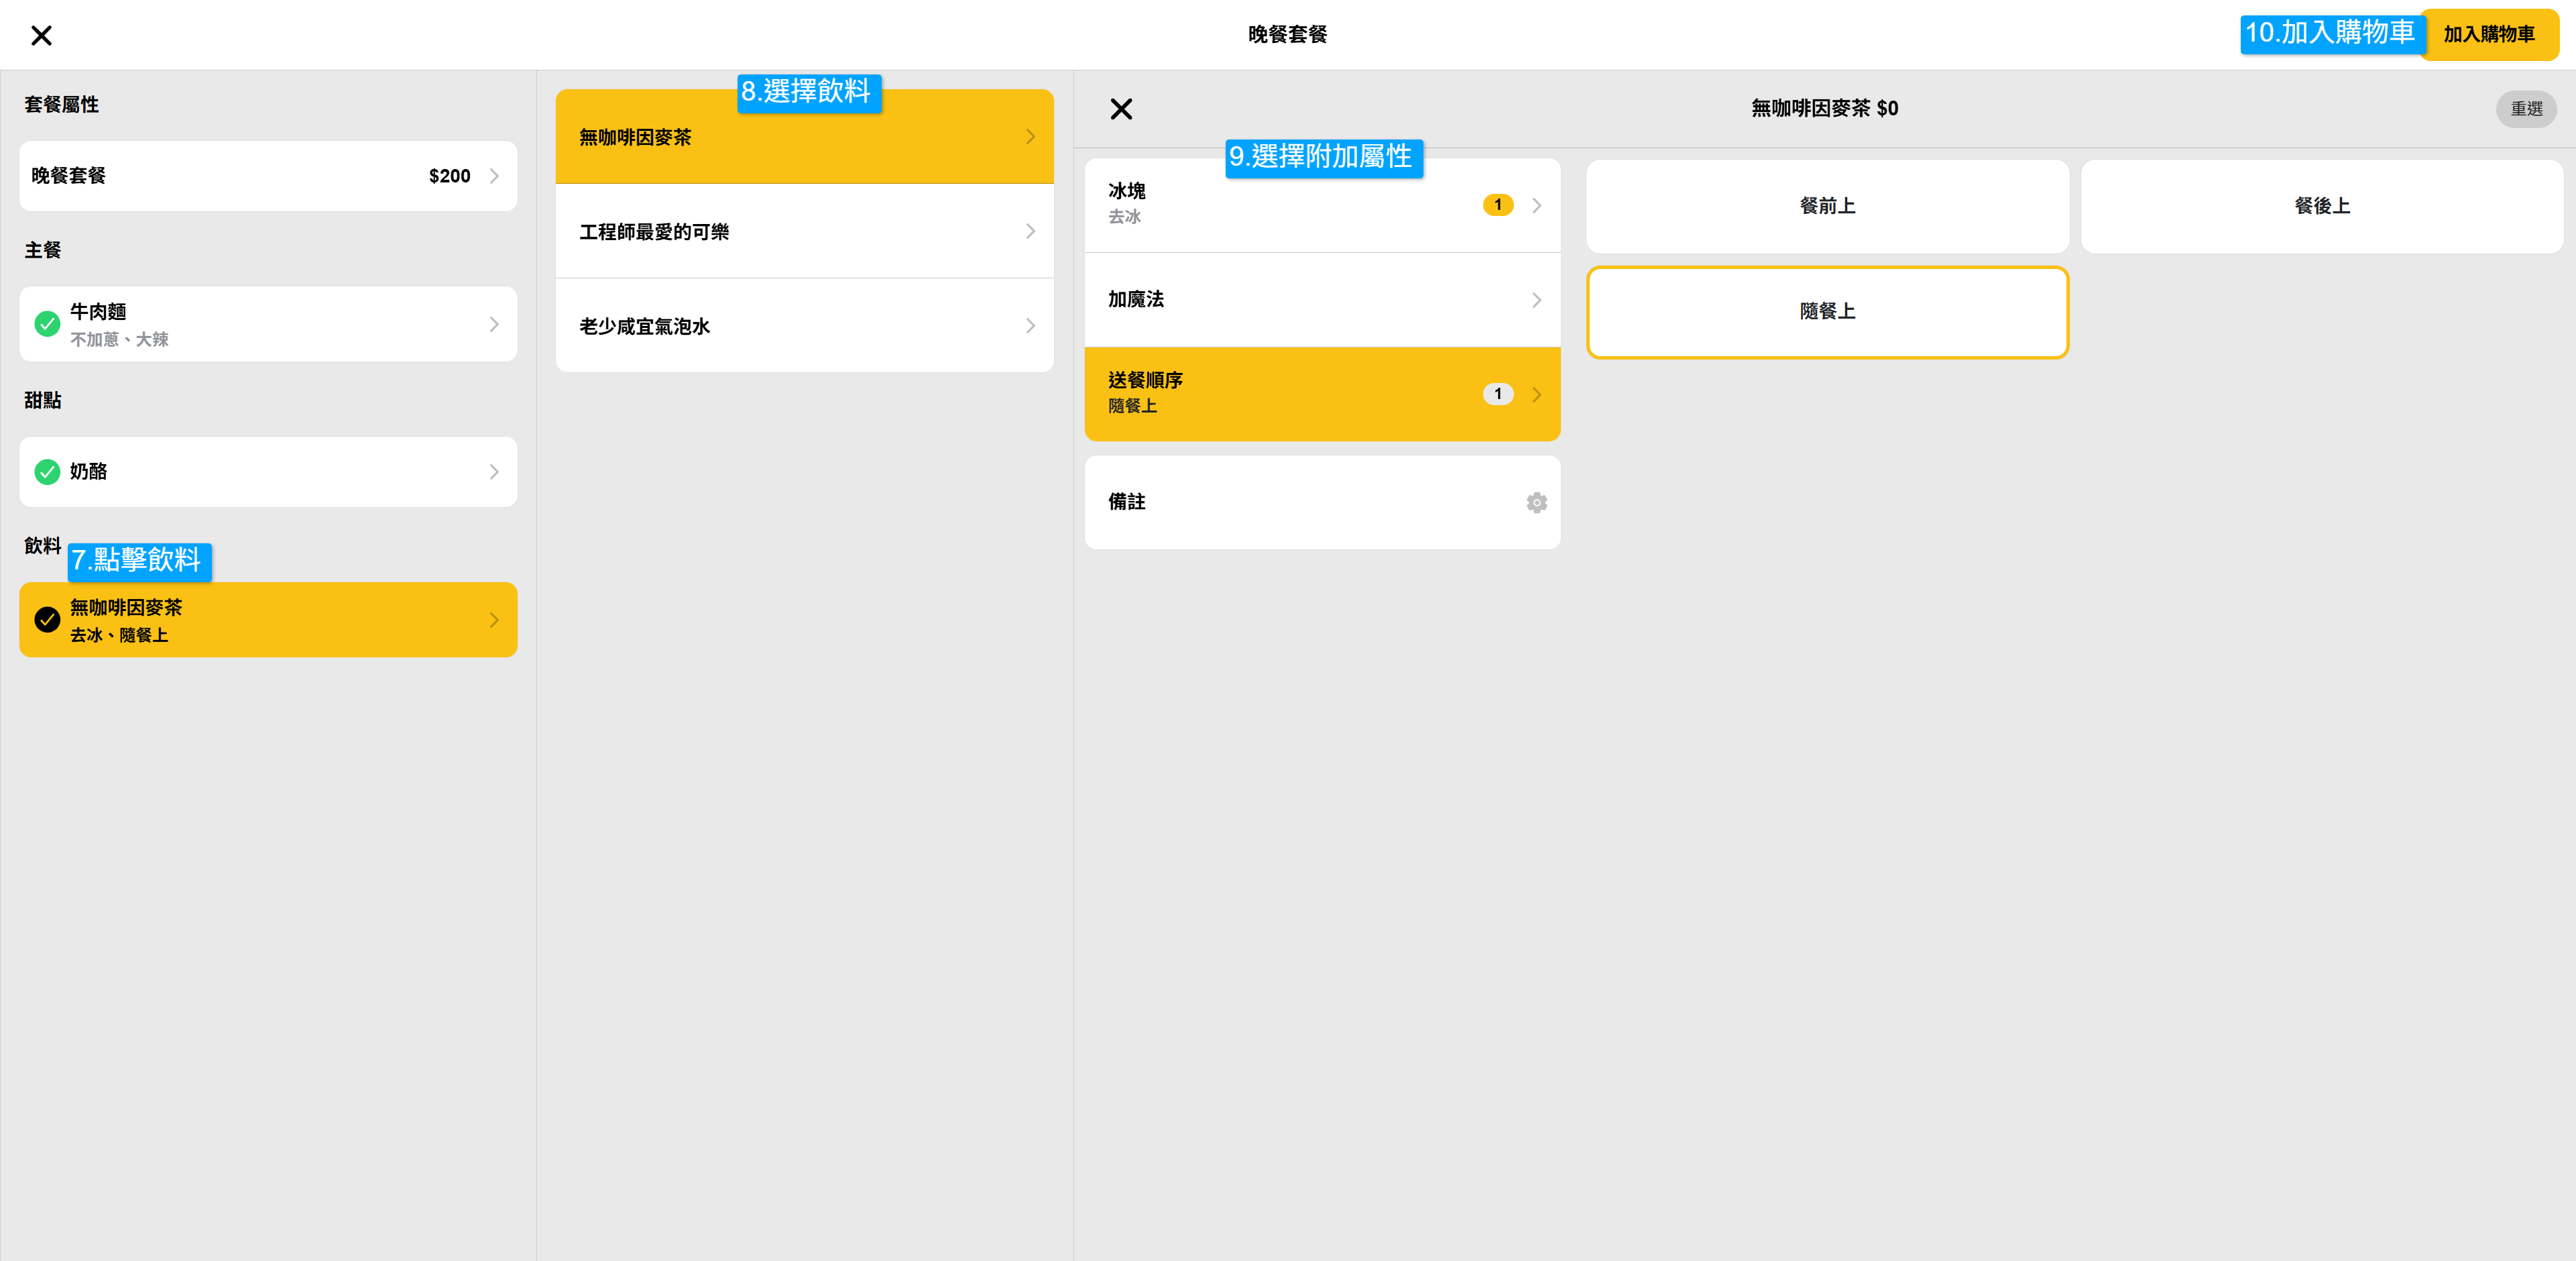The height and width of the screenshot is (1261, 2576).
Task: Click the green checkmark next to 奶酪
Action: (47, 472)
